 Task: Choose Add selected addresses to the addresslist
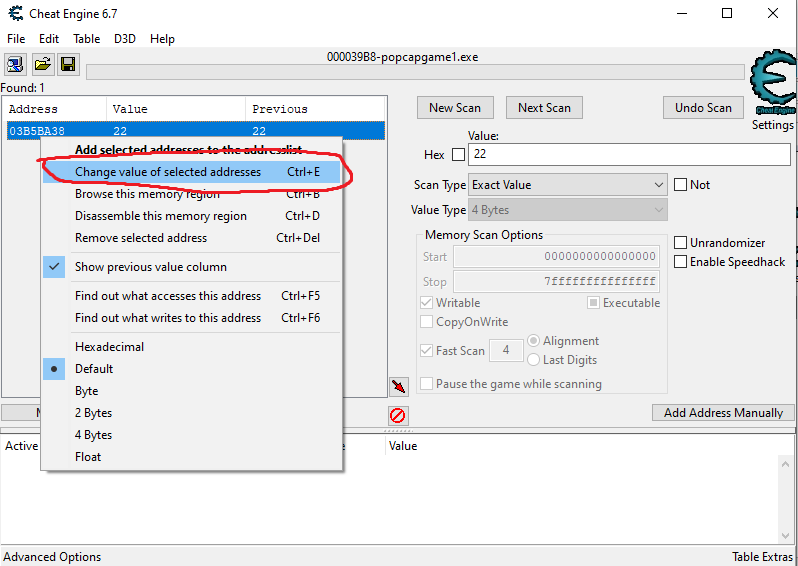click(x=191, y=150)
